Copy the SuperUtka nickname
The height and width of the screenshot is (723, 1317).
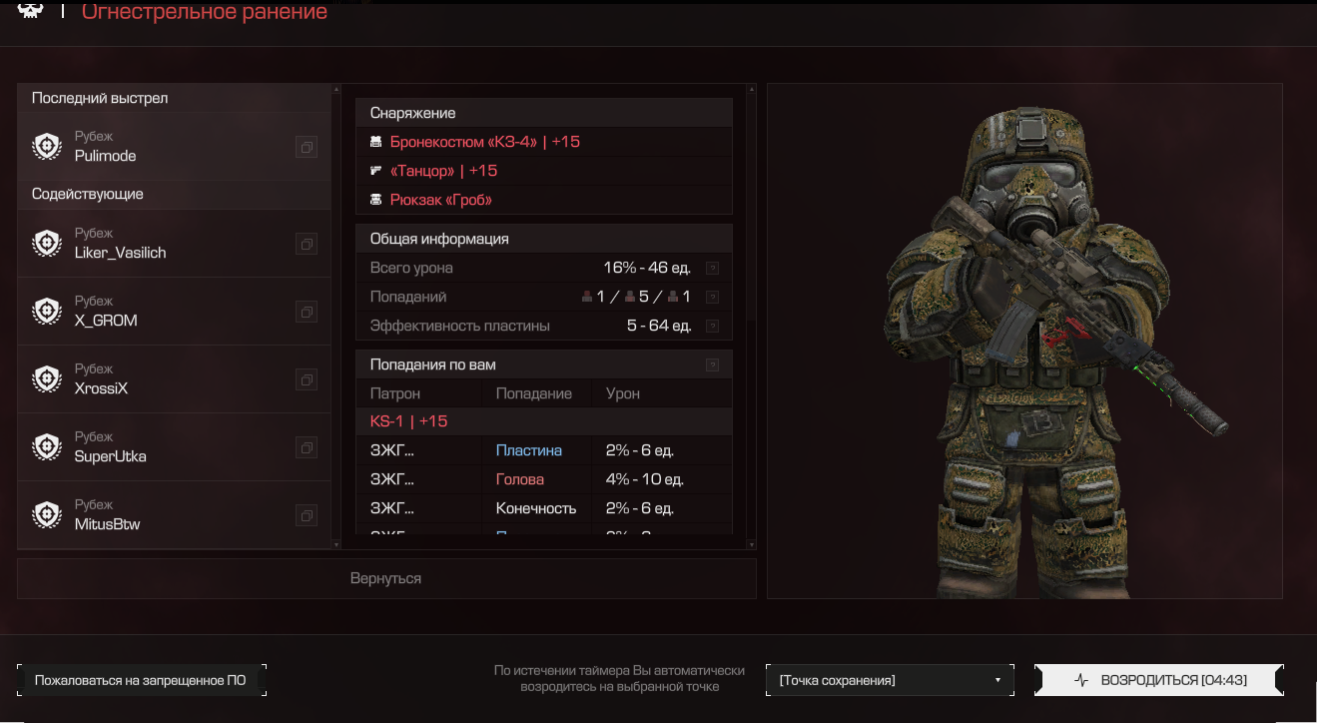306,448
